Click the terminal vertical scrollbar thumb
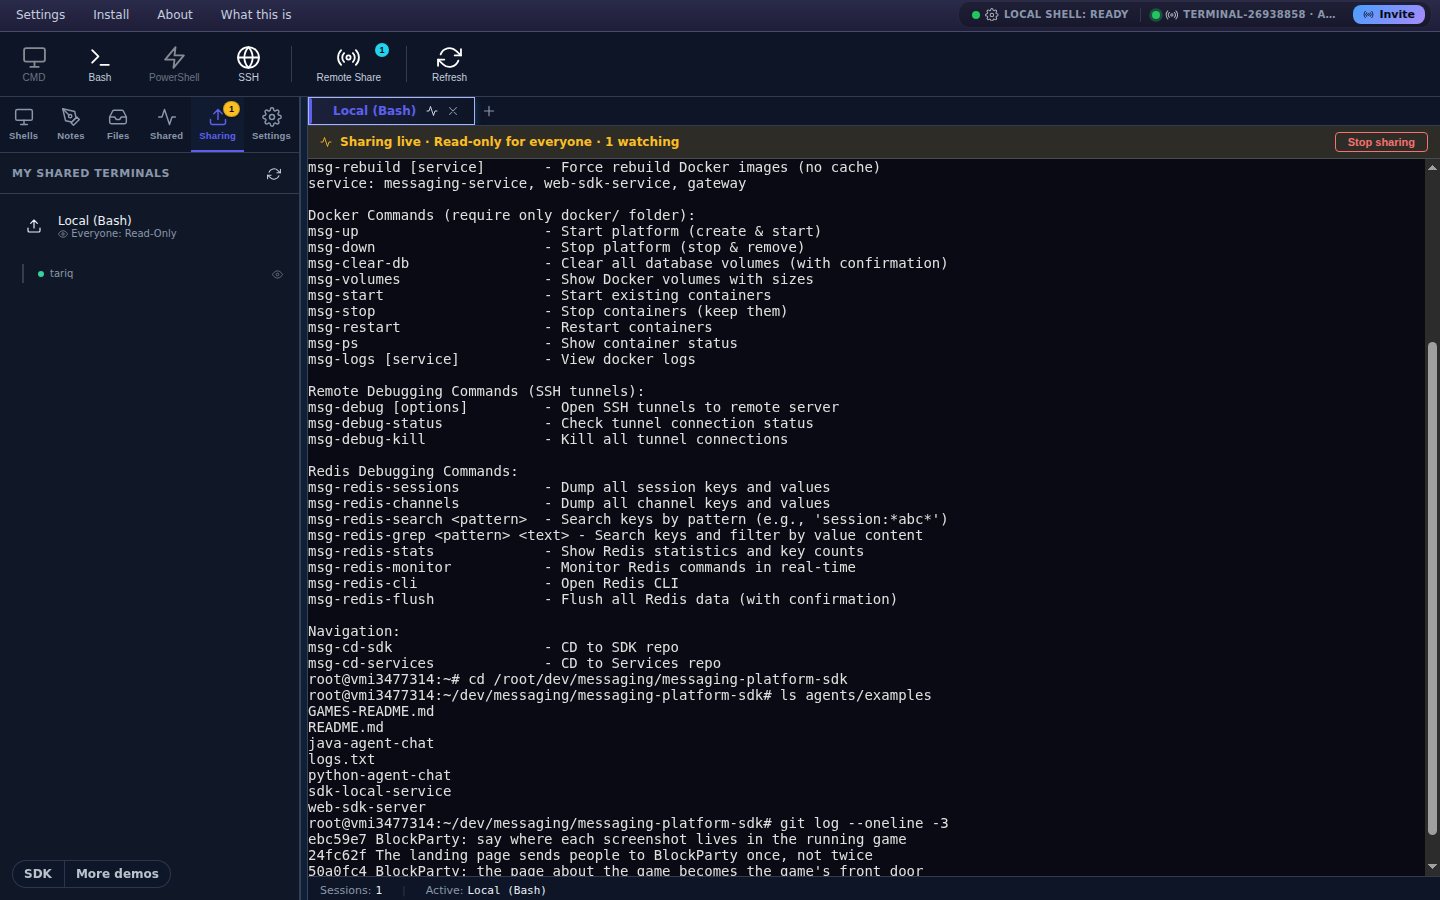 [x=1432, y=588]
